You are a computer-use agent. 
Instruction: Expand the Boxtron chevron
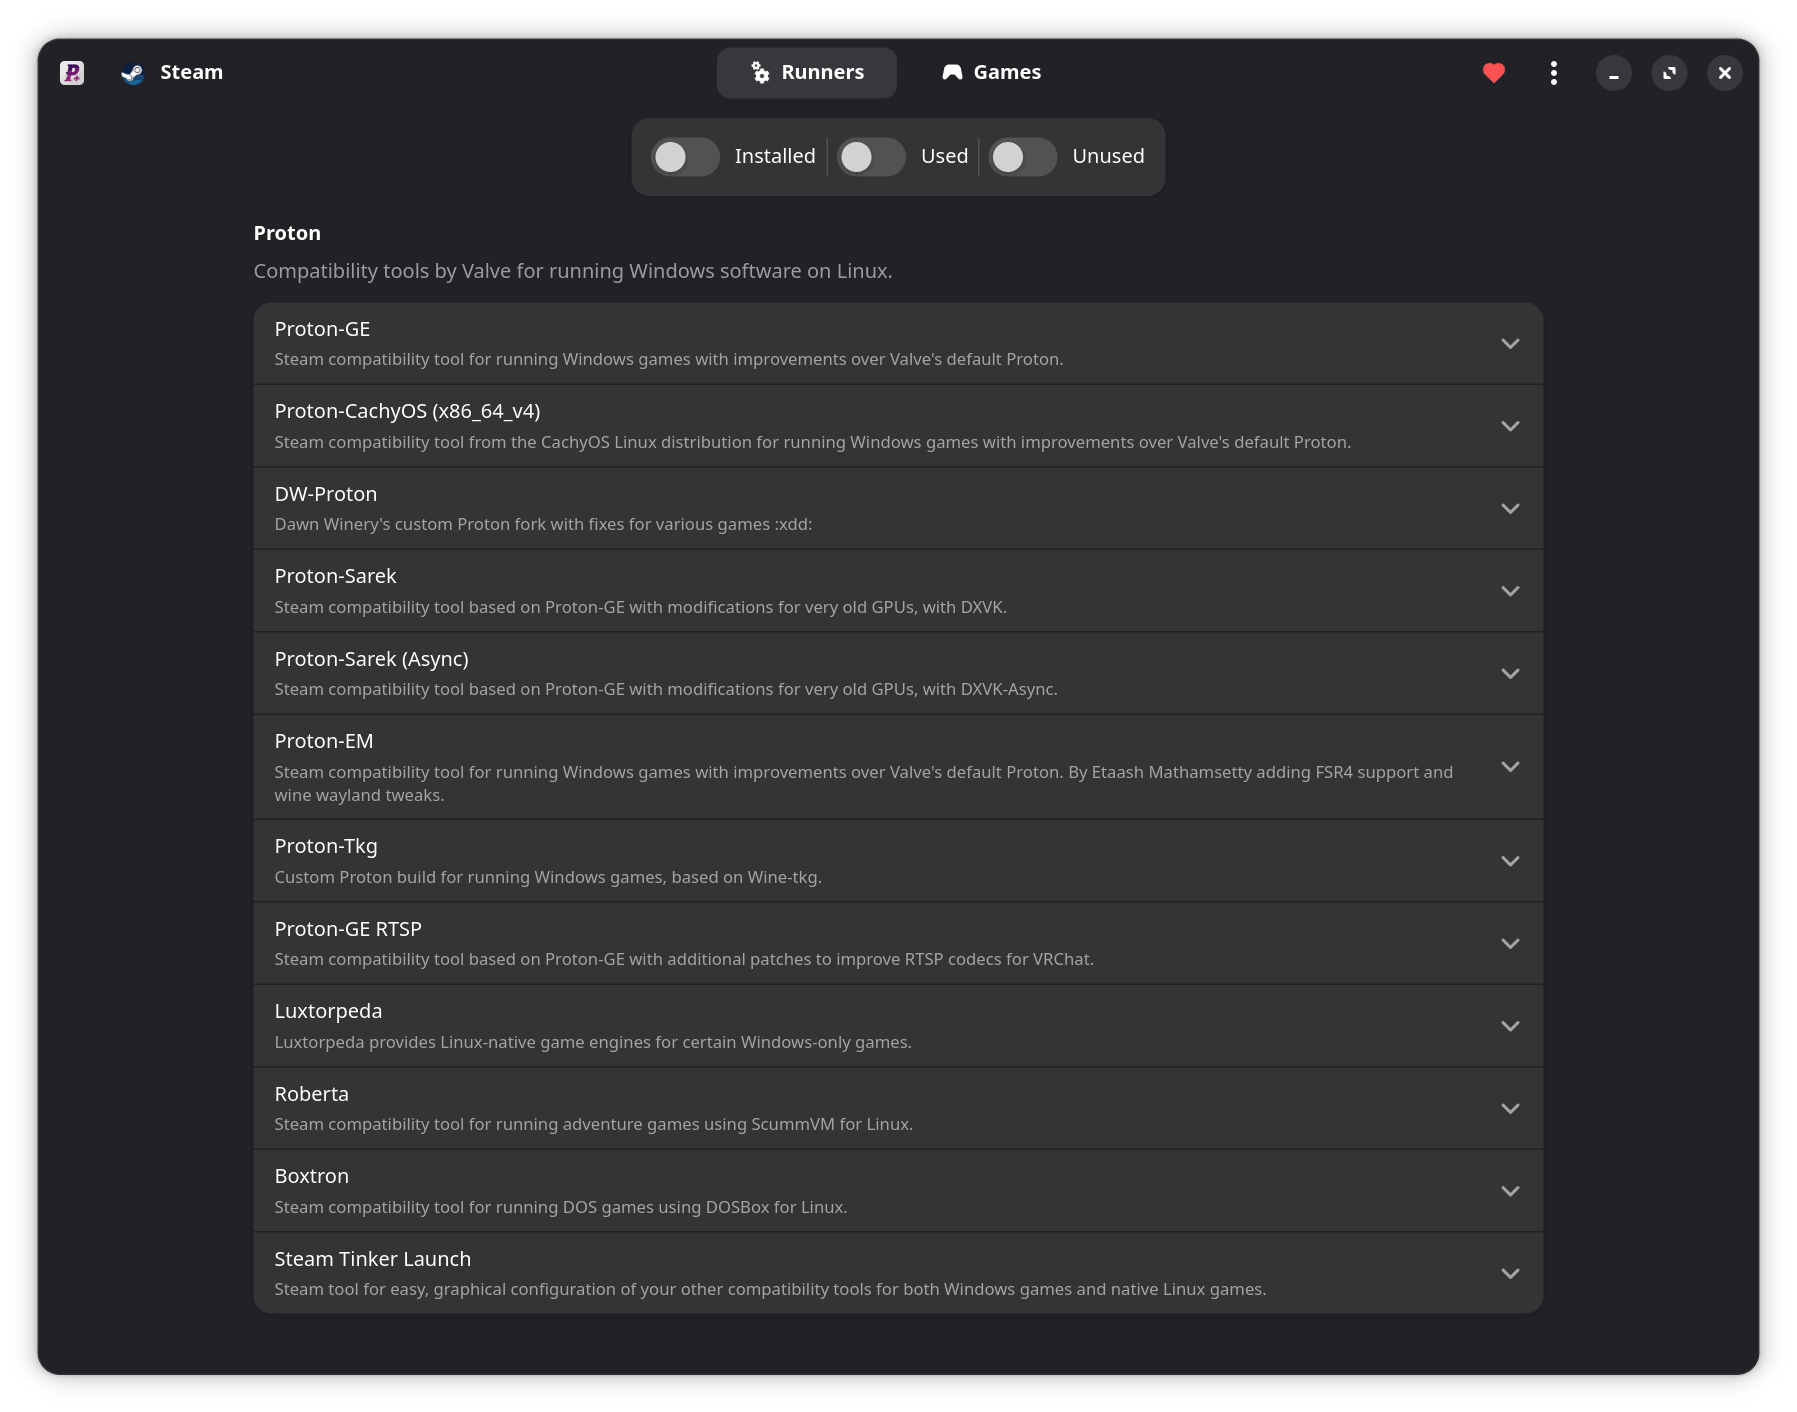(1510, 1191)
